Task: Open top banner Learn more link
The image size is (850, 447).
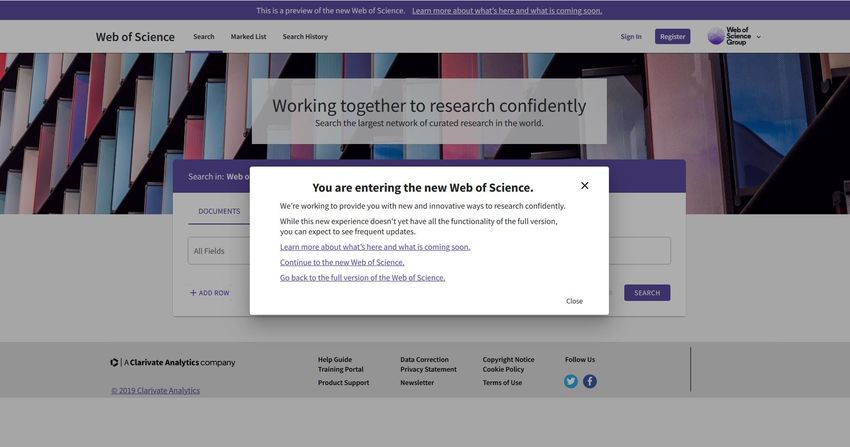Action: coord(506,10)
